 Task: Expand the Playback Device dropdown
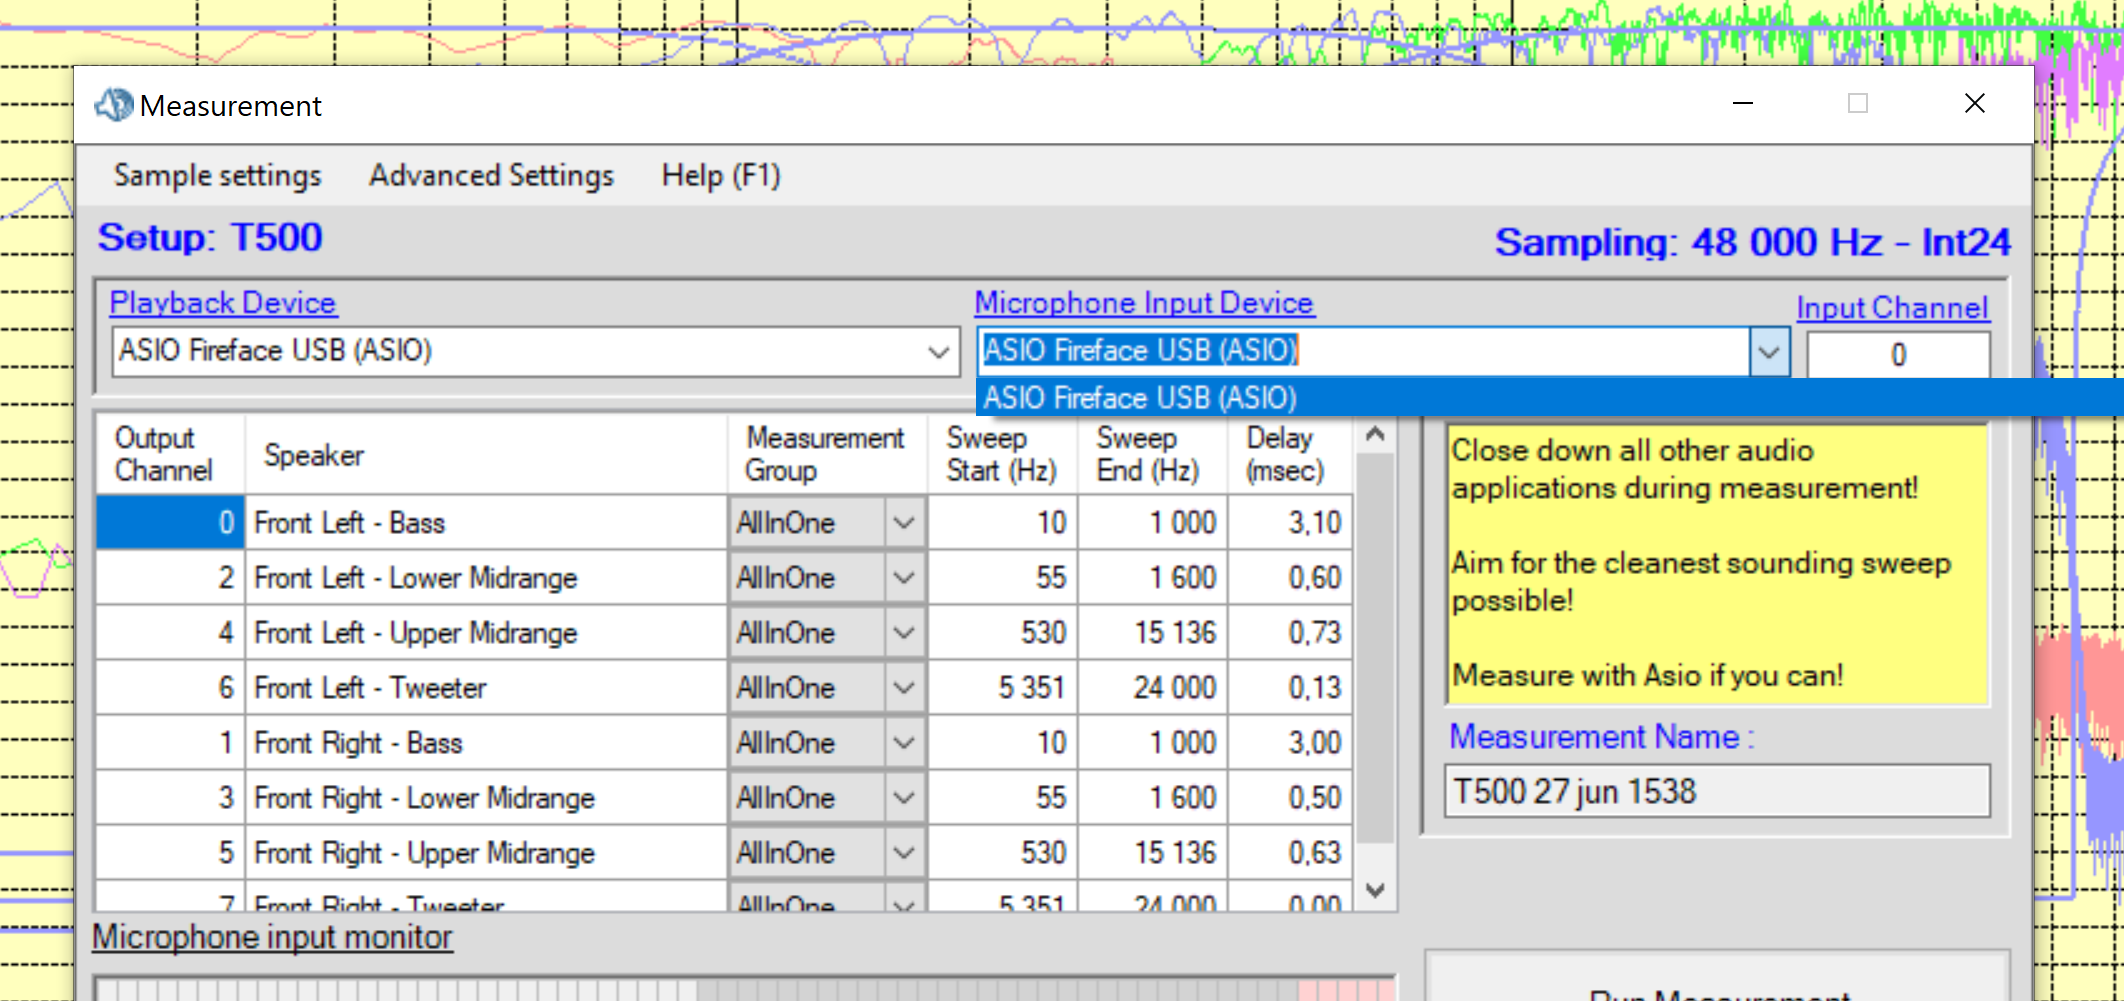click(937, 352)
